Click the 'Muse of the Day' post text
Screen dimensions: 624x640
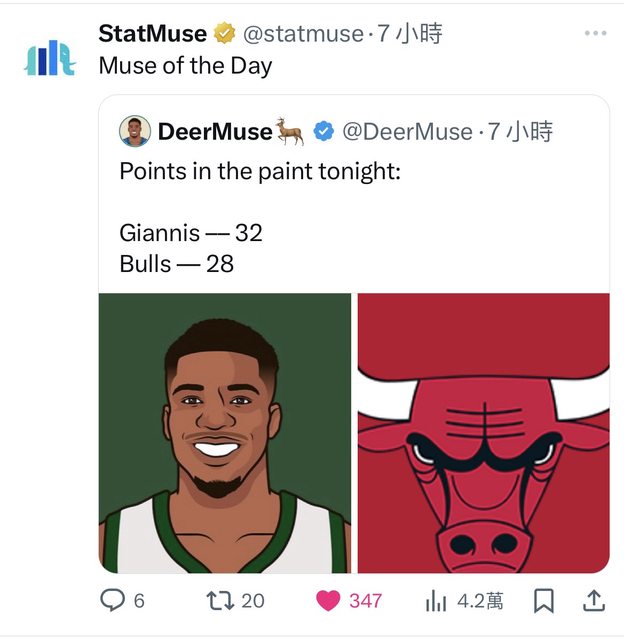point(185,66)
